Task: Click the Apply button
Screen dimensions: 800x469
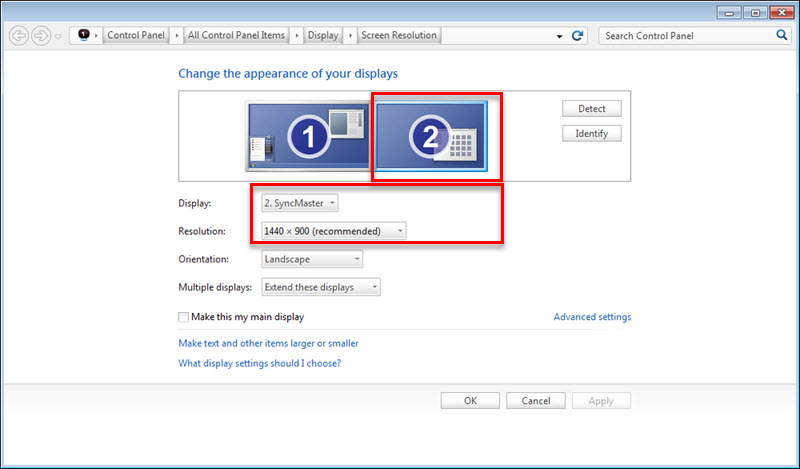Action: (601, 401)
